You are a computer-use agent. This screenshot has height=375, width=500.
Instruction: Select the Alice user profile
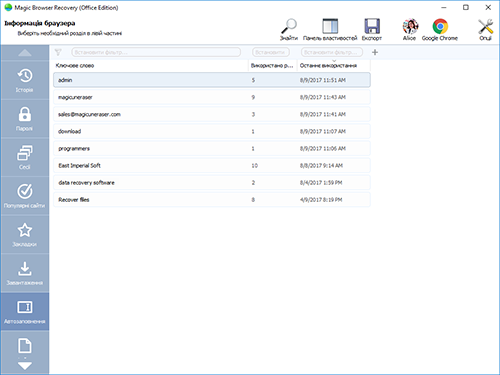pos(410,29)
